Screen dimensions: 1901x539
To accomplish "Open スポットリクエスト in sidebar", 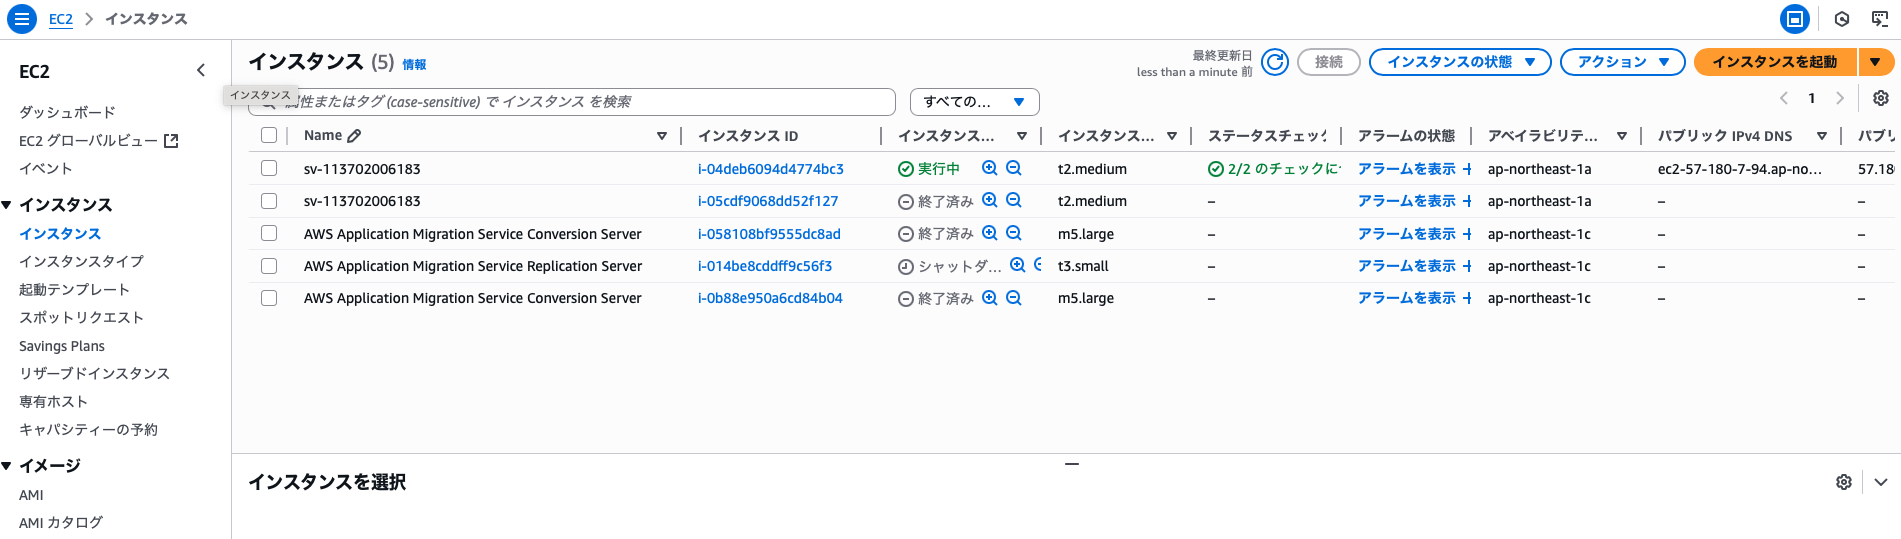I will [81, 317].
